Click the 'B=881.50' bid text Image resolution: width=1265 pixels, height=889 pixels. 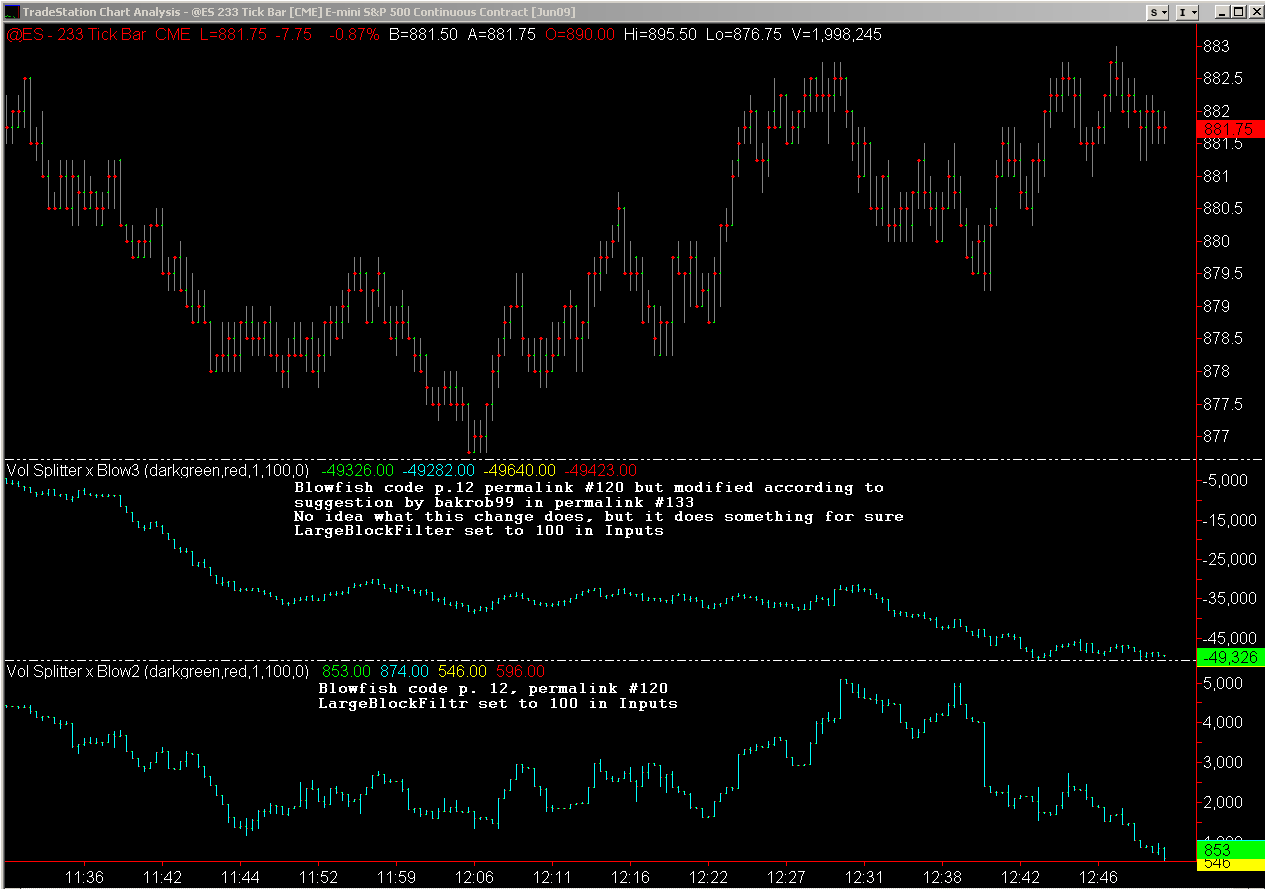coord(423,34)
